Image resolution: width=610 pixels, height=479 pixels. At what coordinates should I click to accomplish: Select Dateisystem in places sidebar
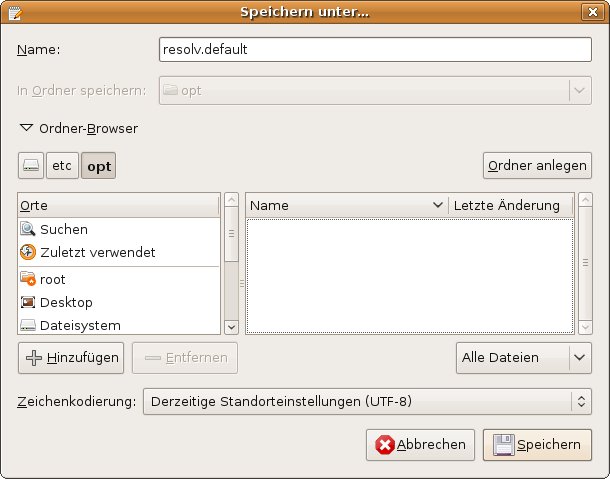(80, 325)
